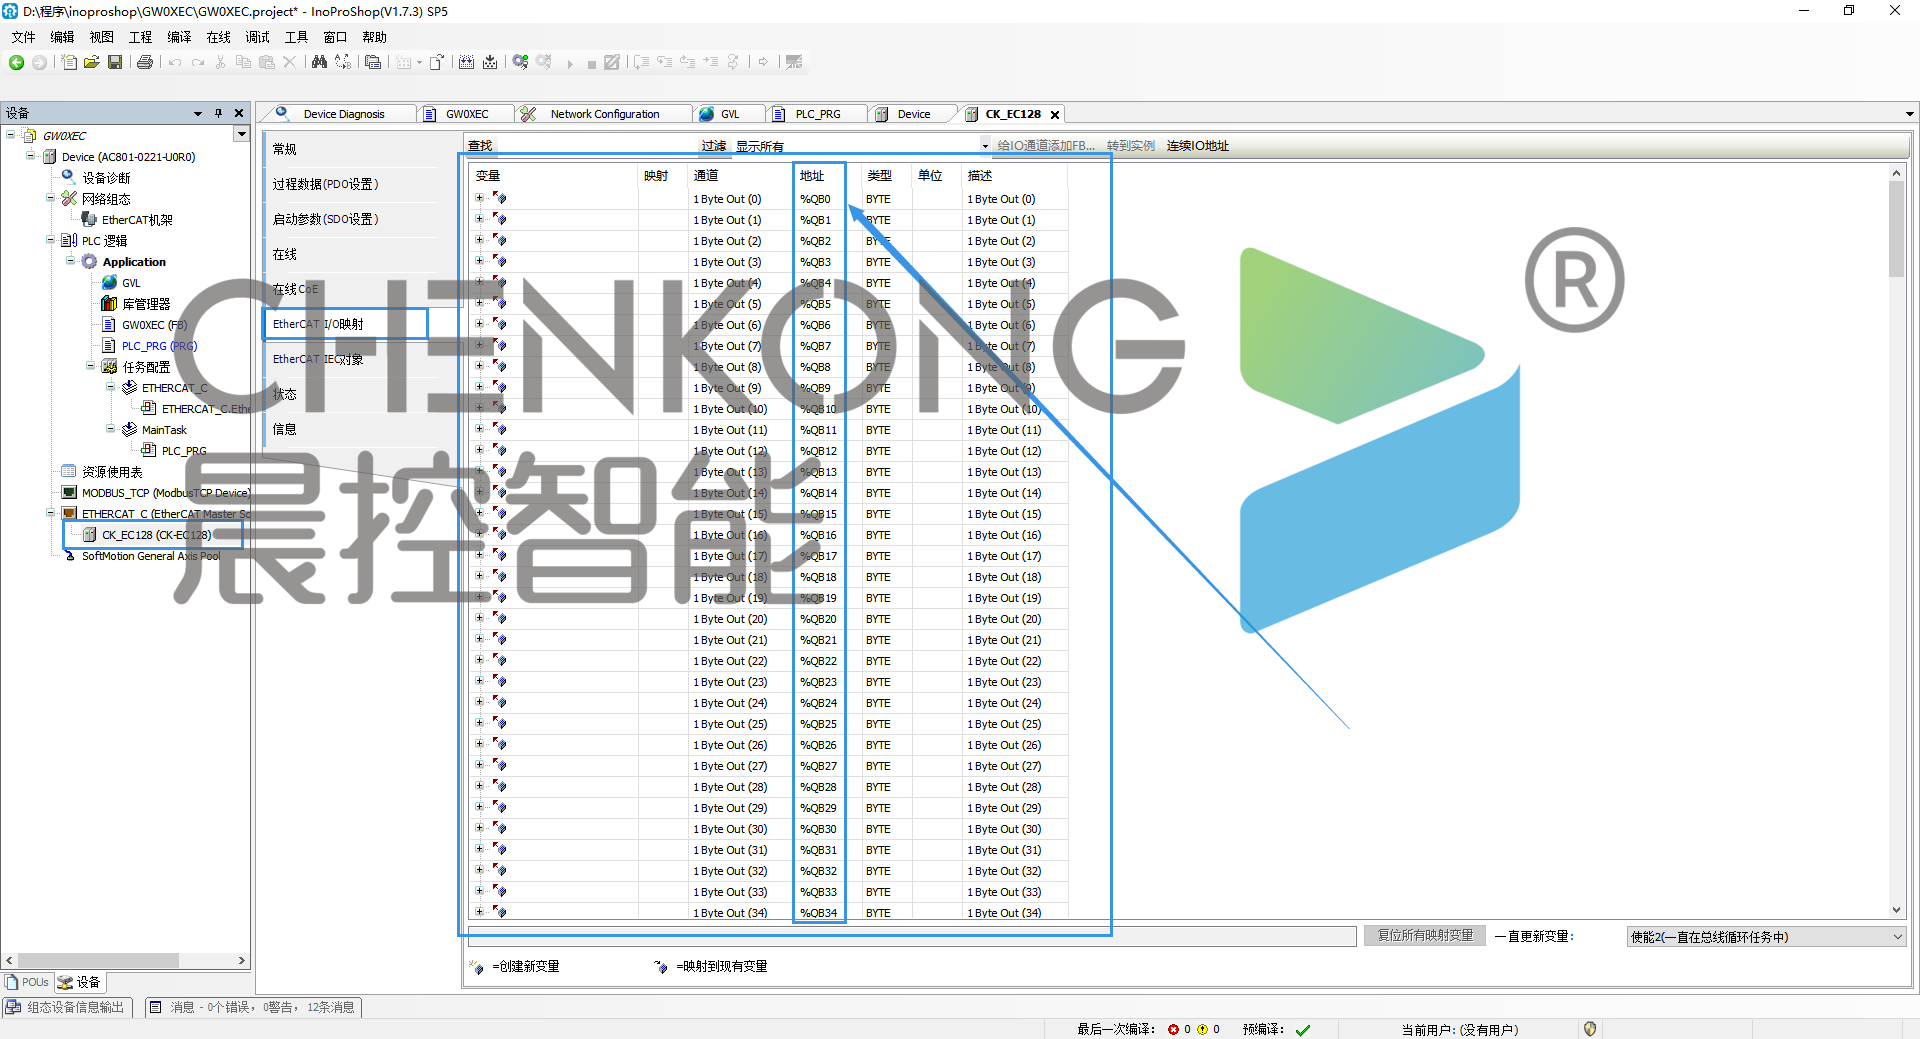Select the MODBUS_TCP device tree item
This screenshot has height=1039, width=1920.
pyautogui.click(x=165, y=493)
